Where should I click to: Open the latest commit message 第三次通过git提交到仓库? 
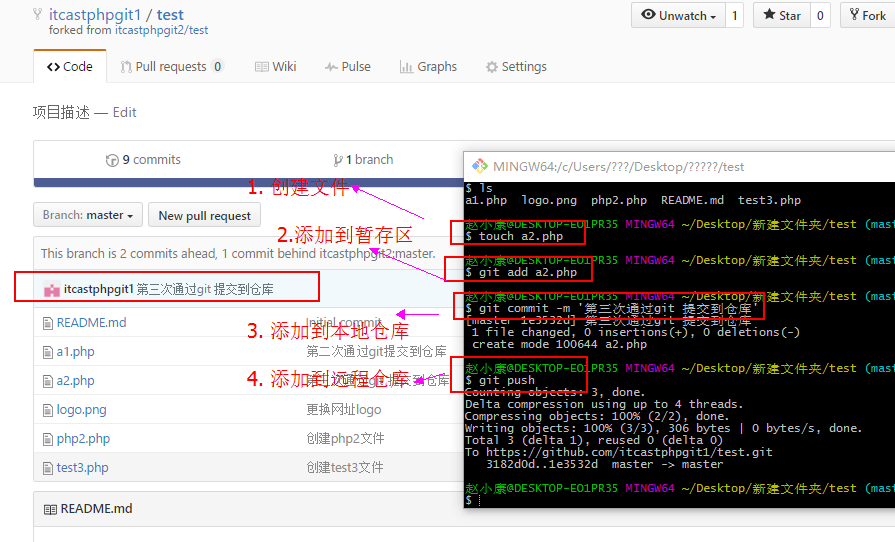pyautogui.click(x=205, y=289)
